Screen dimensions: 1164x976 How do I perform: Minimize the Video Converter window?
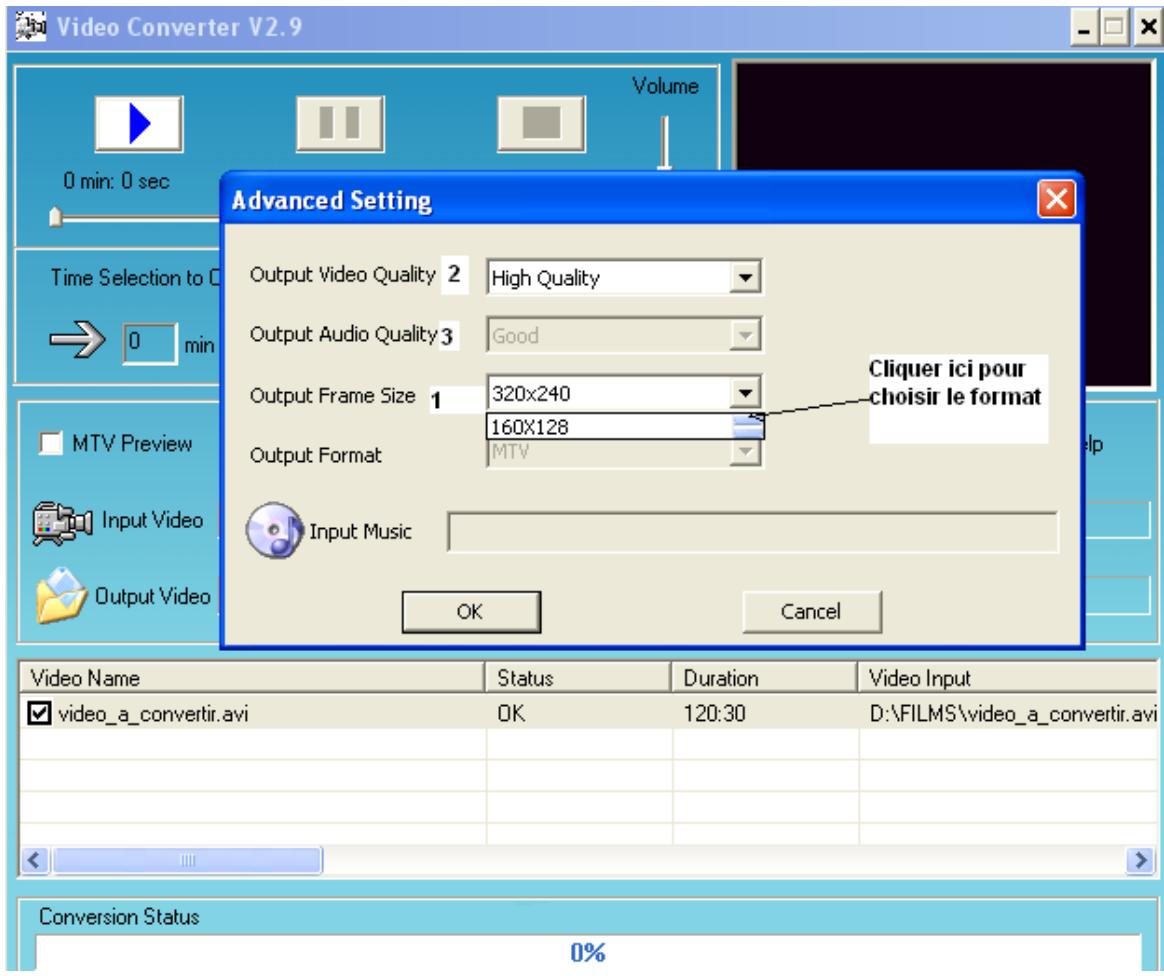1084,27
